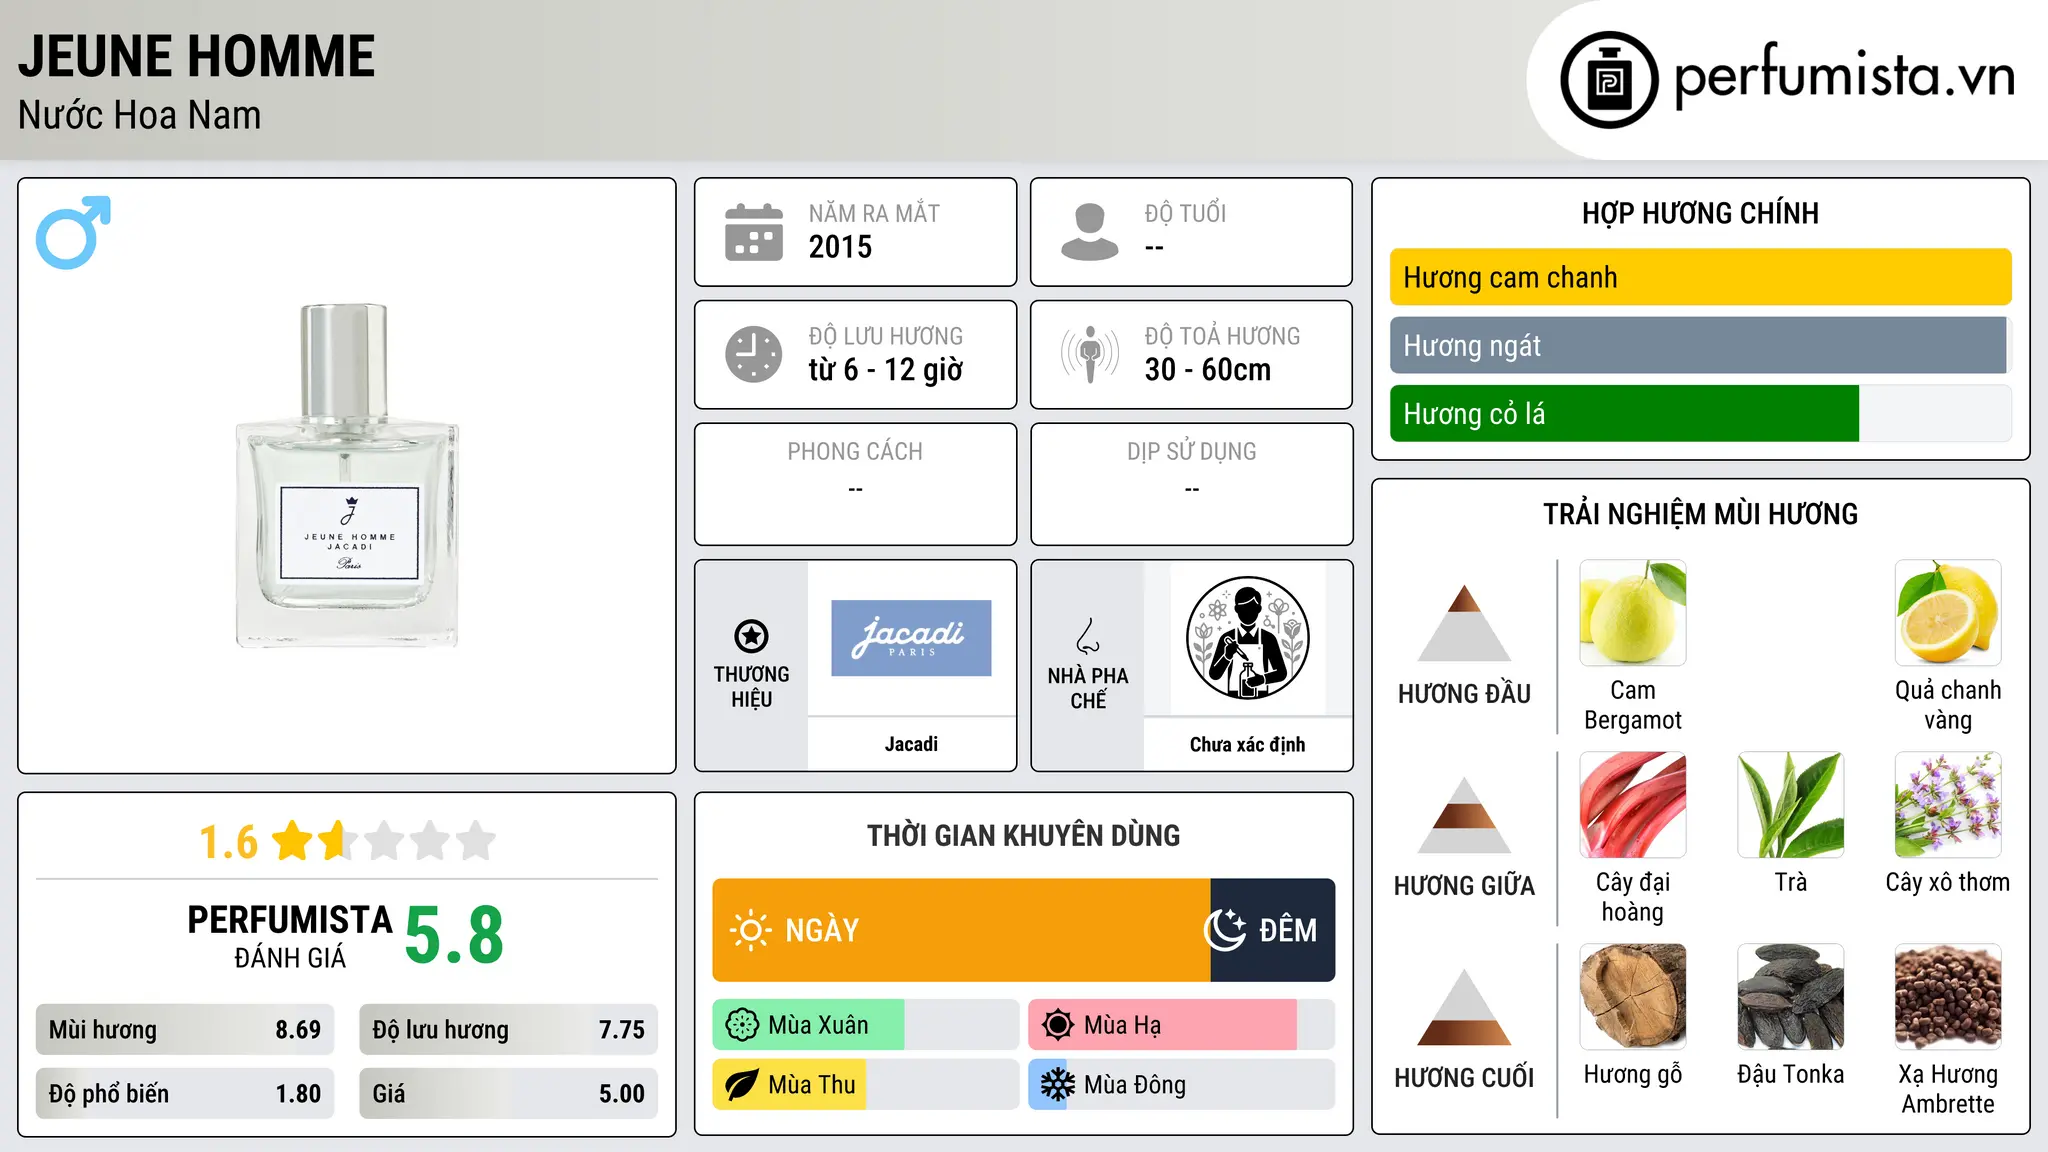Click the person icon beside Độ tuổi
Viewport: 2048px width, 1152px height.
tap(1090, 232)
